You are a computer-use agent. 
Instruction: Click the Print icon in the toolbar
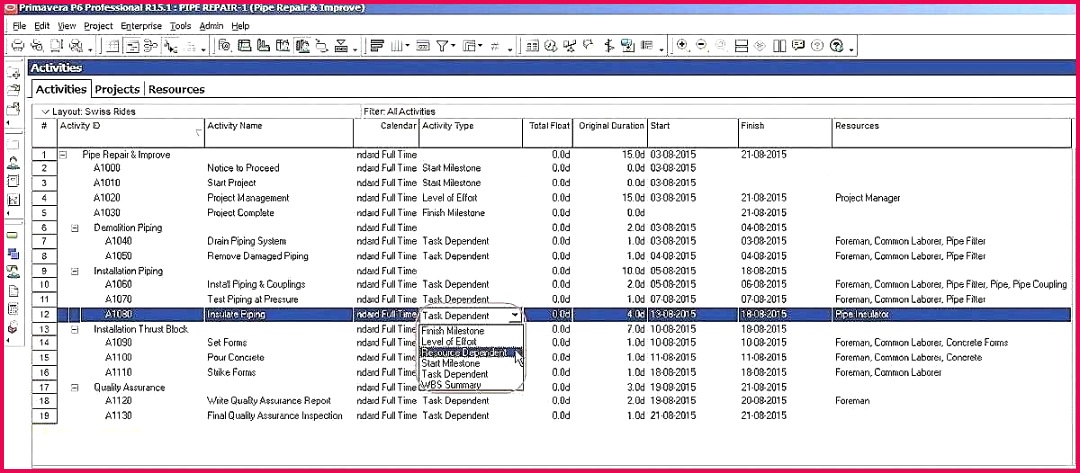[17, 46]
